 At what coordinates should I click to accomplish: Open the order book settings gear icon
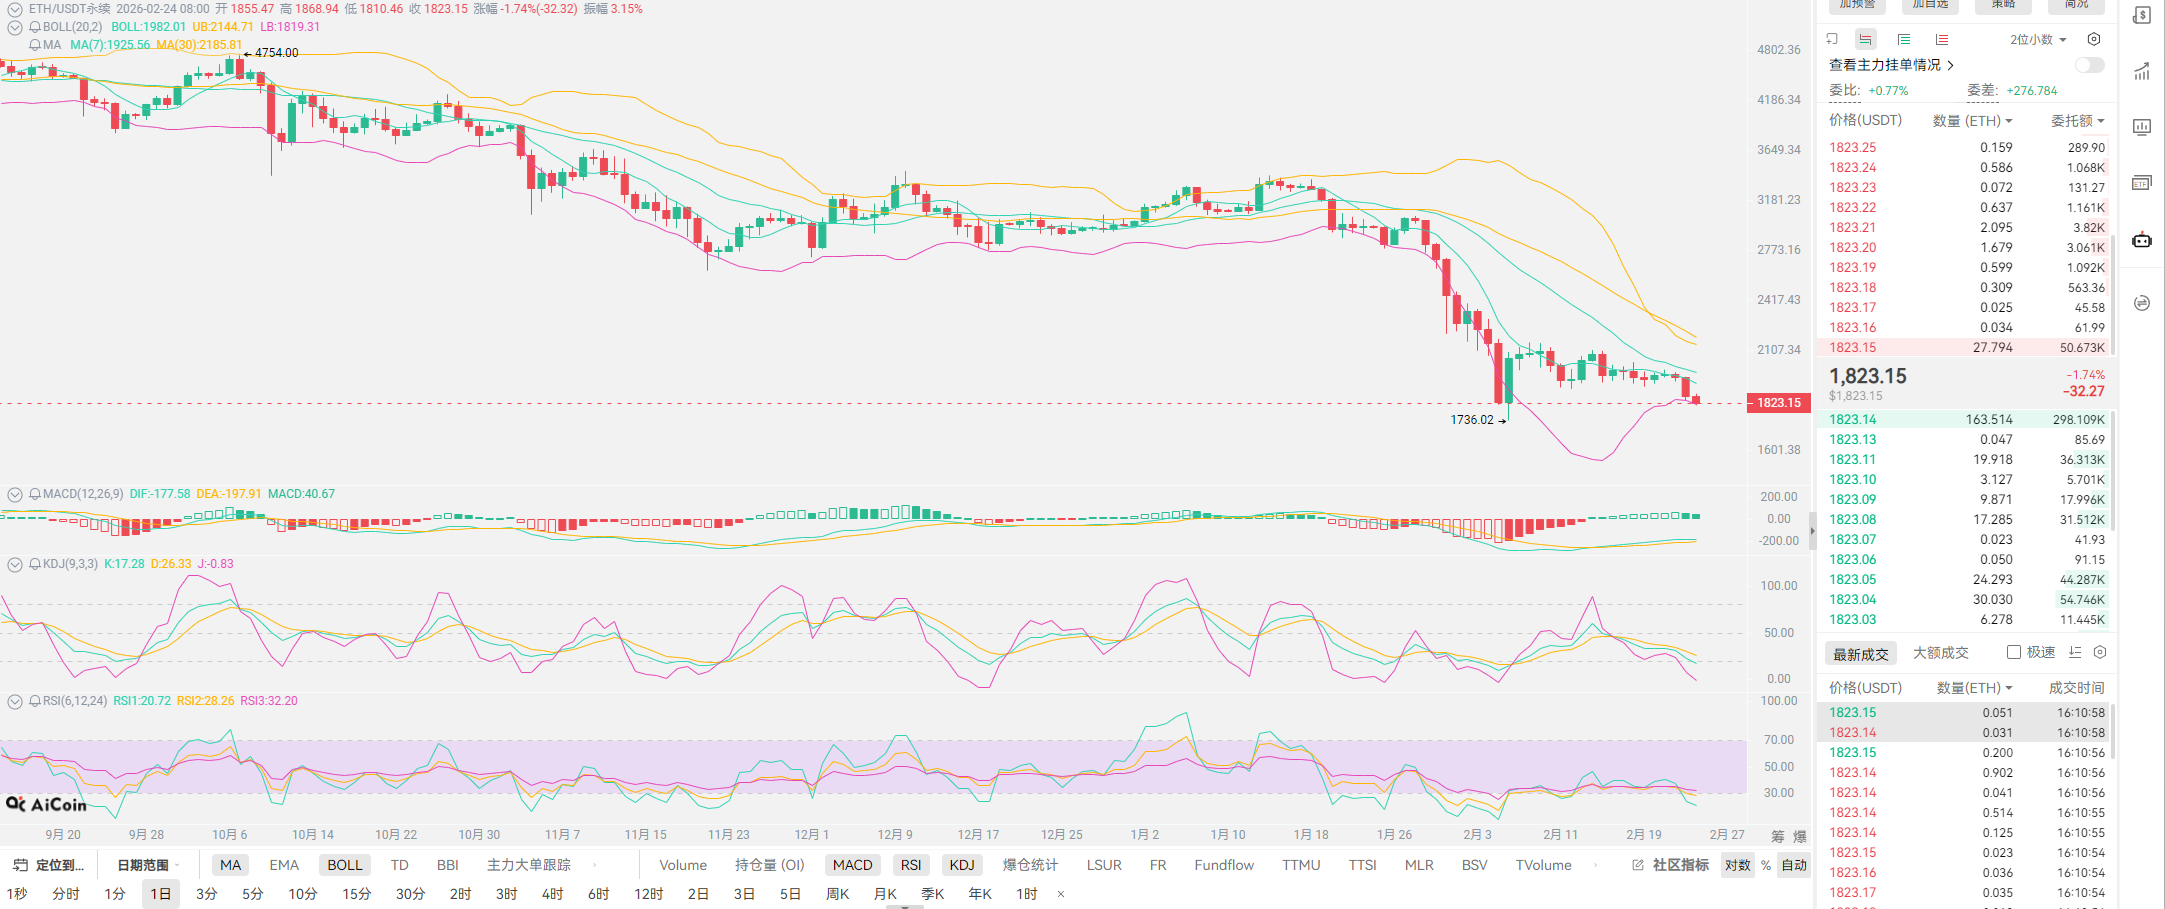tap(2094, 39)
